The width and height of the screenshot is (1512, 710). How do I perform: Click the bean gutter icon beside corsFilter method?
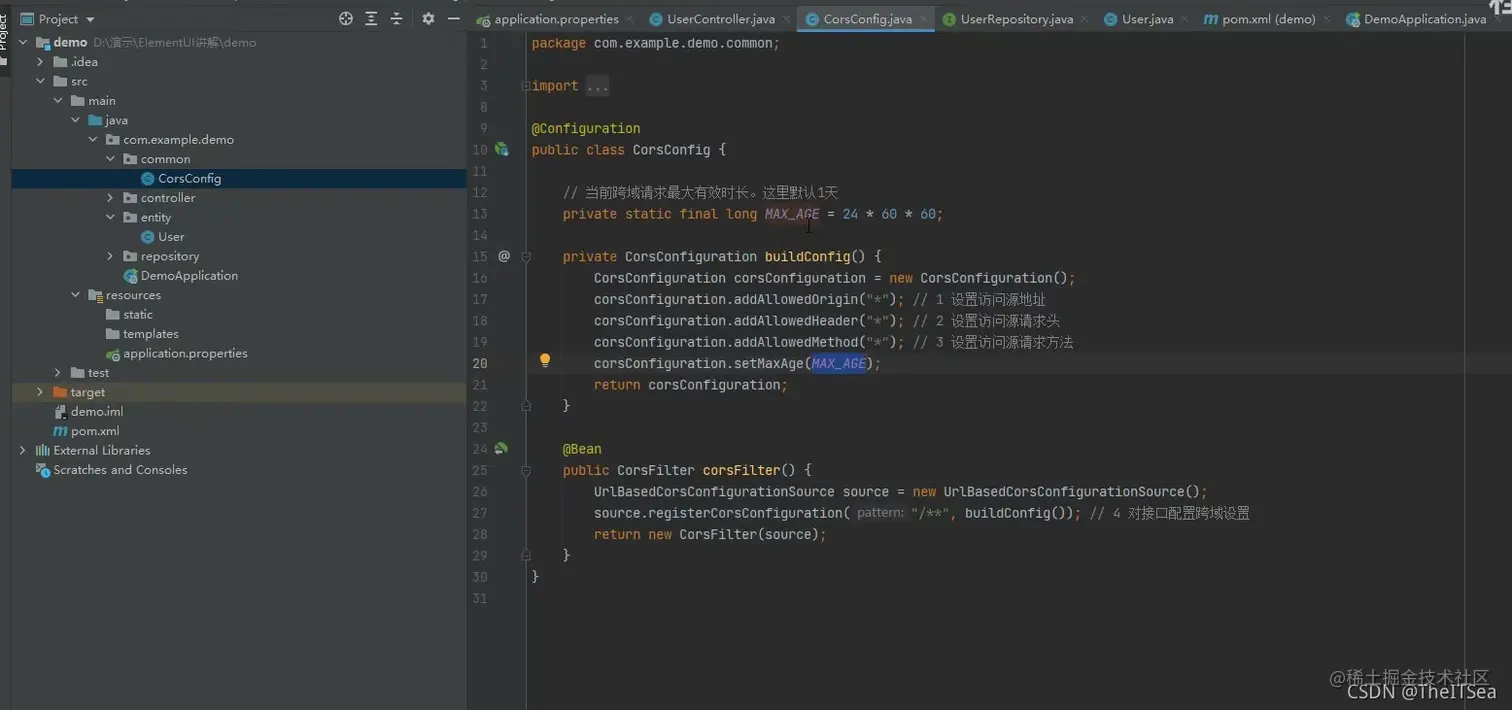coord(501,448)
